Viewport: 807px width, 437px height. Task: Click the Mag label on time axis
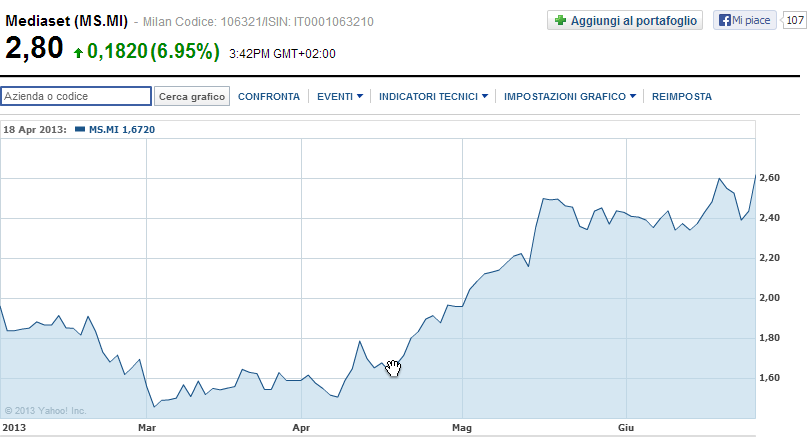click(462, 428)
